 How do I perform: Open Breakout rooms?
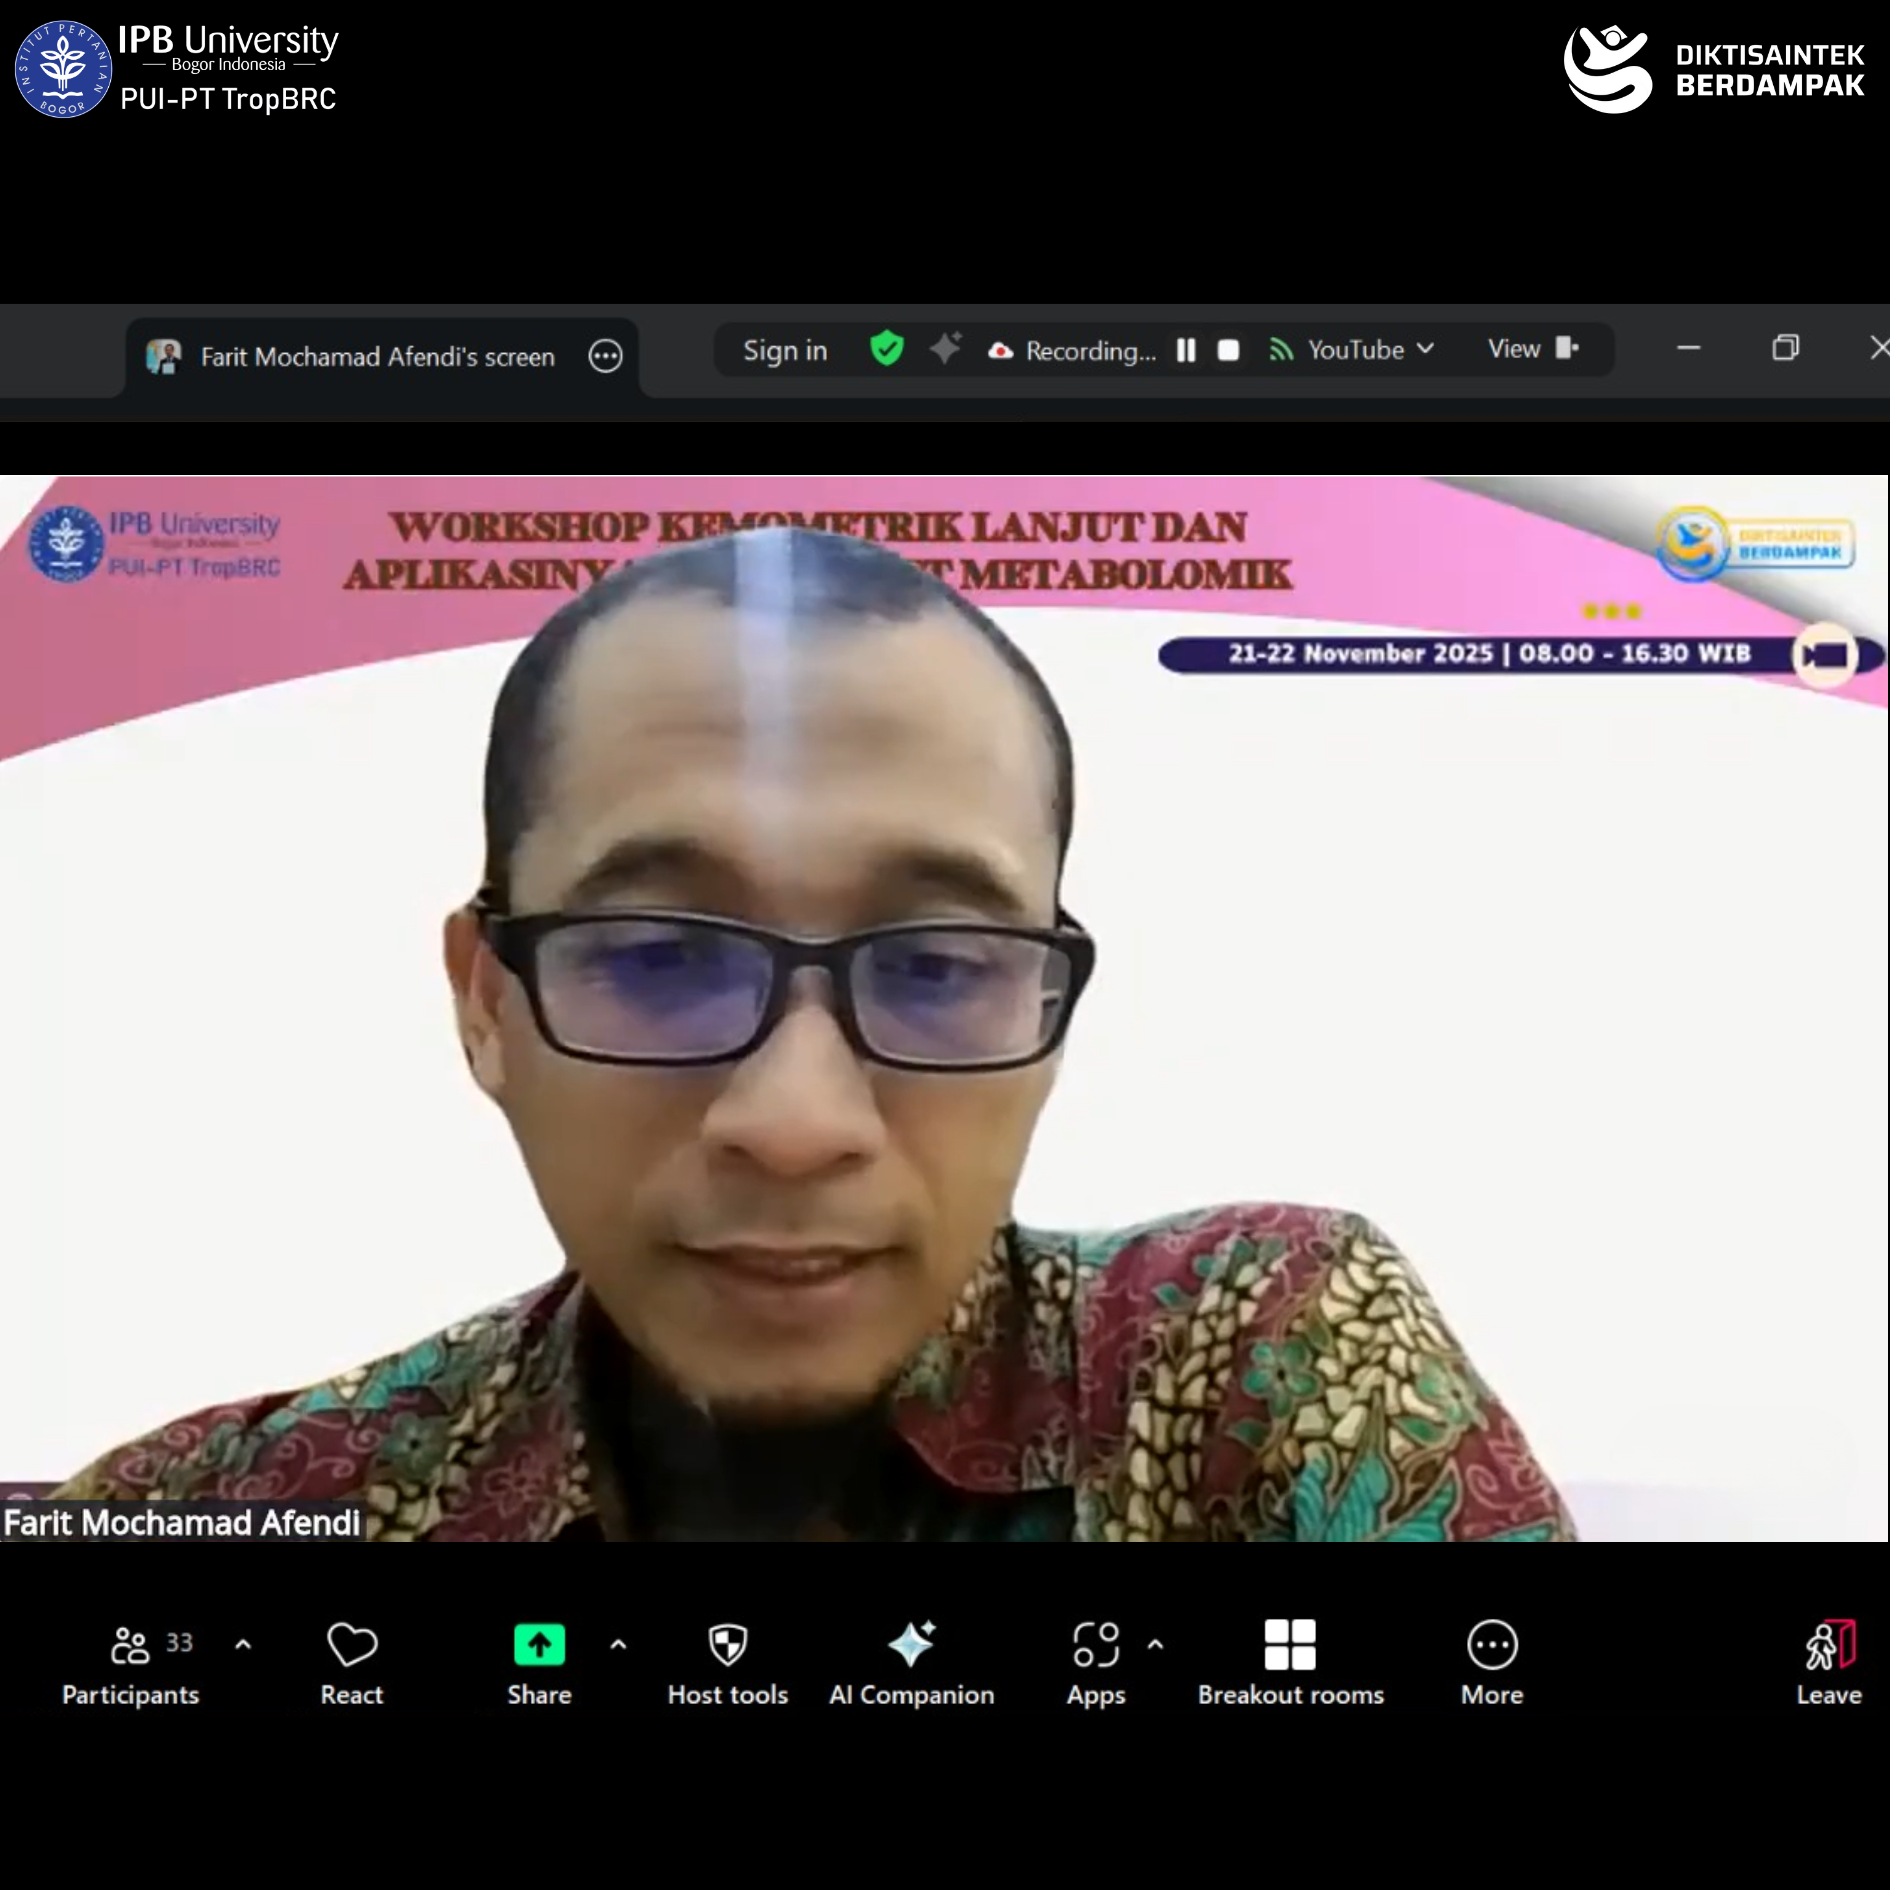pos(1290,1662)
